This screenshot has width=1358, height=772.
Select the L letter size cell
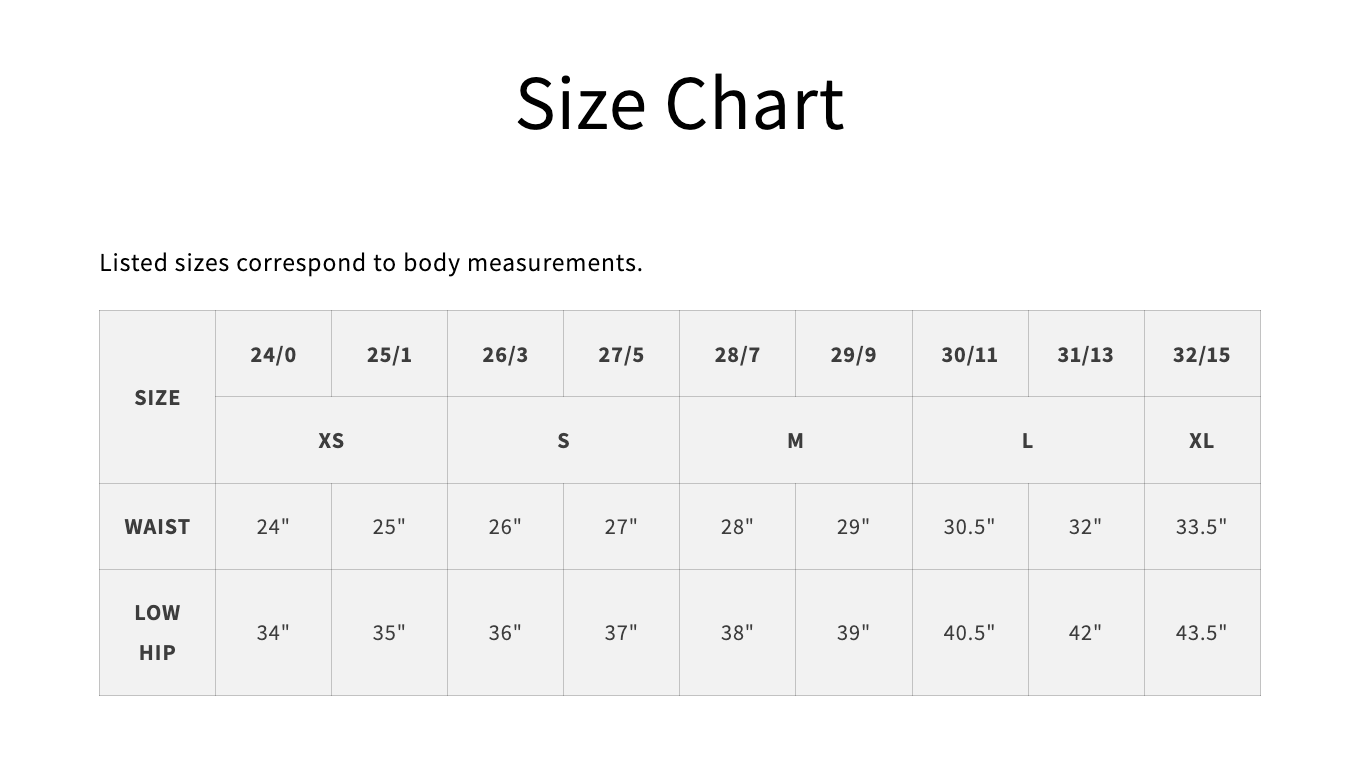[x=1027, y=441]
